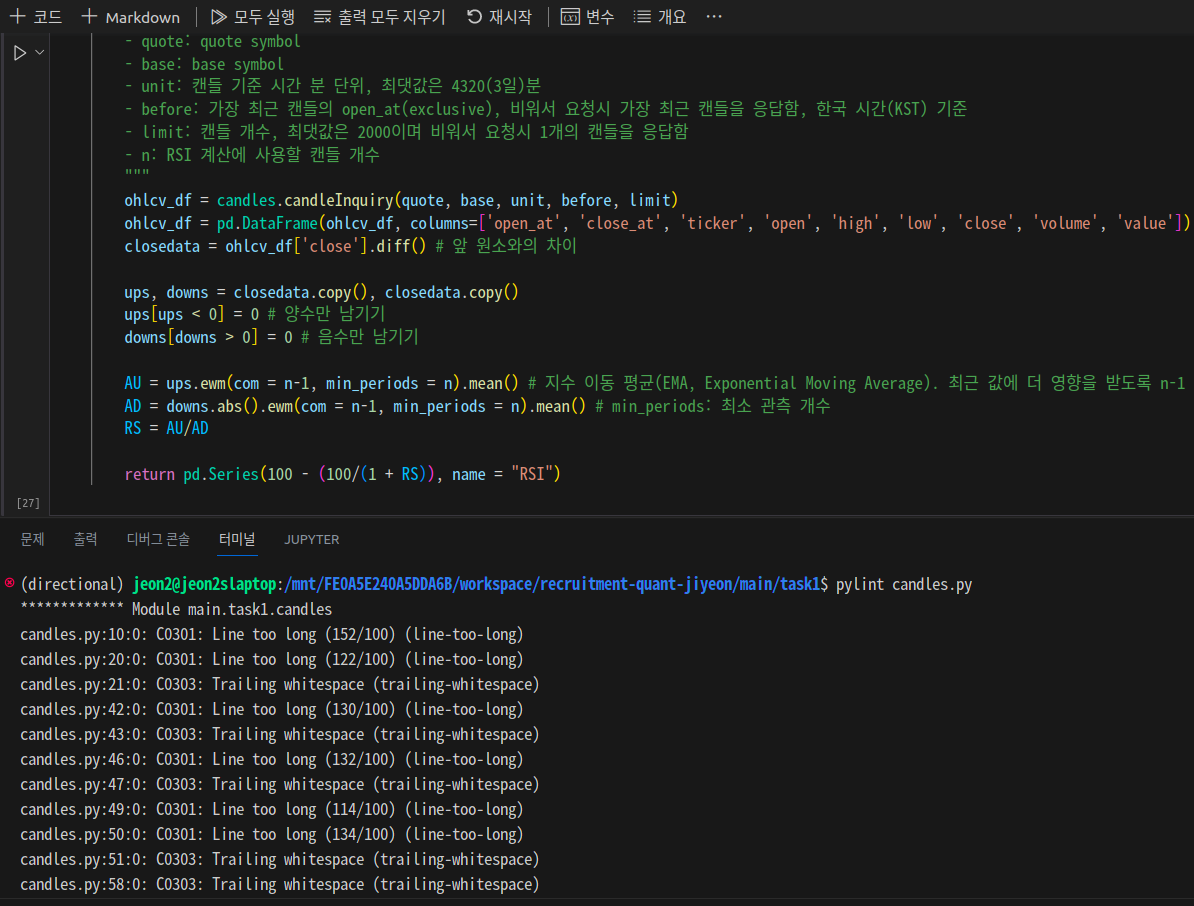Viewport: 1194px width, 906px height.
Task: Open the candles.py:20:0 line-too-long message
Action: 272,659
